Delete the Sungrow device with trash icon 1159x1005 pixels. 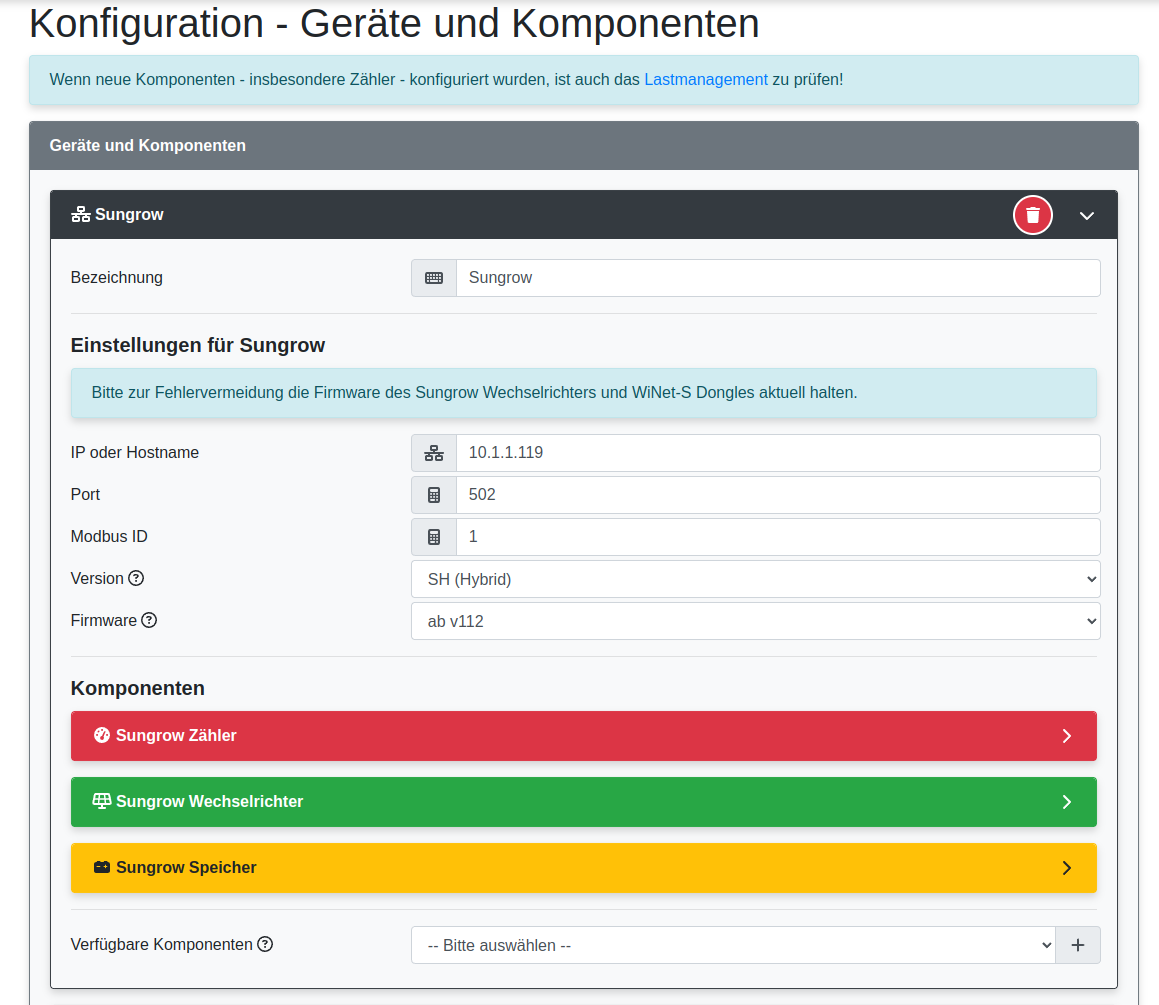pos(1032,215)
